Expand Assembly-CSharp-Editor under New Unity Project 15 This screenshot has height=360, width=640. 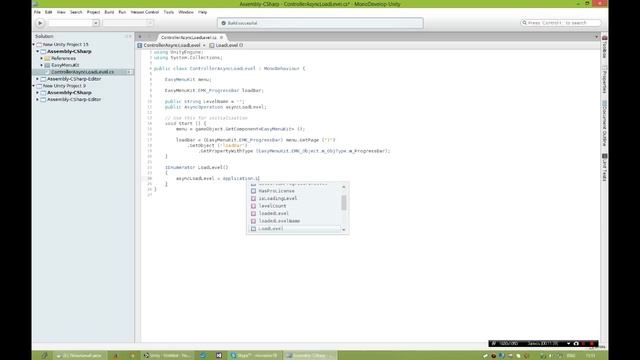tap(38, 79)
